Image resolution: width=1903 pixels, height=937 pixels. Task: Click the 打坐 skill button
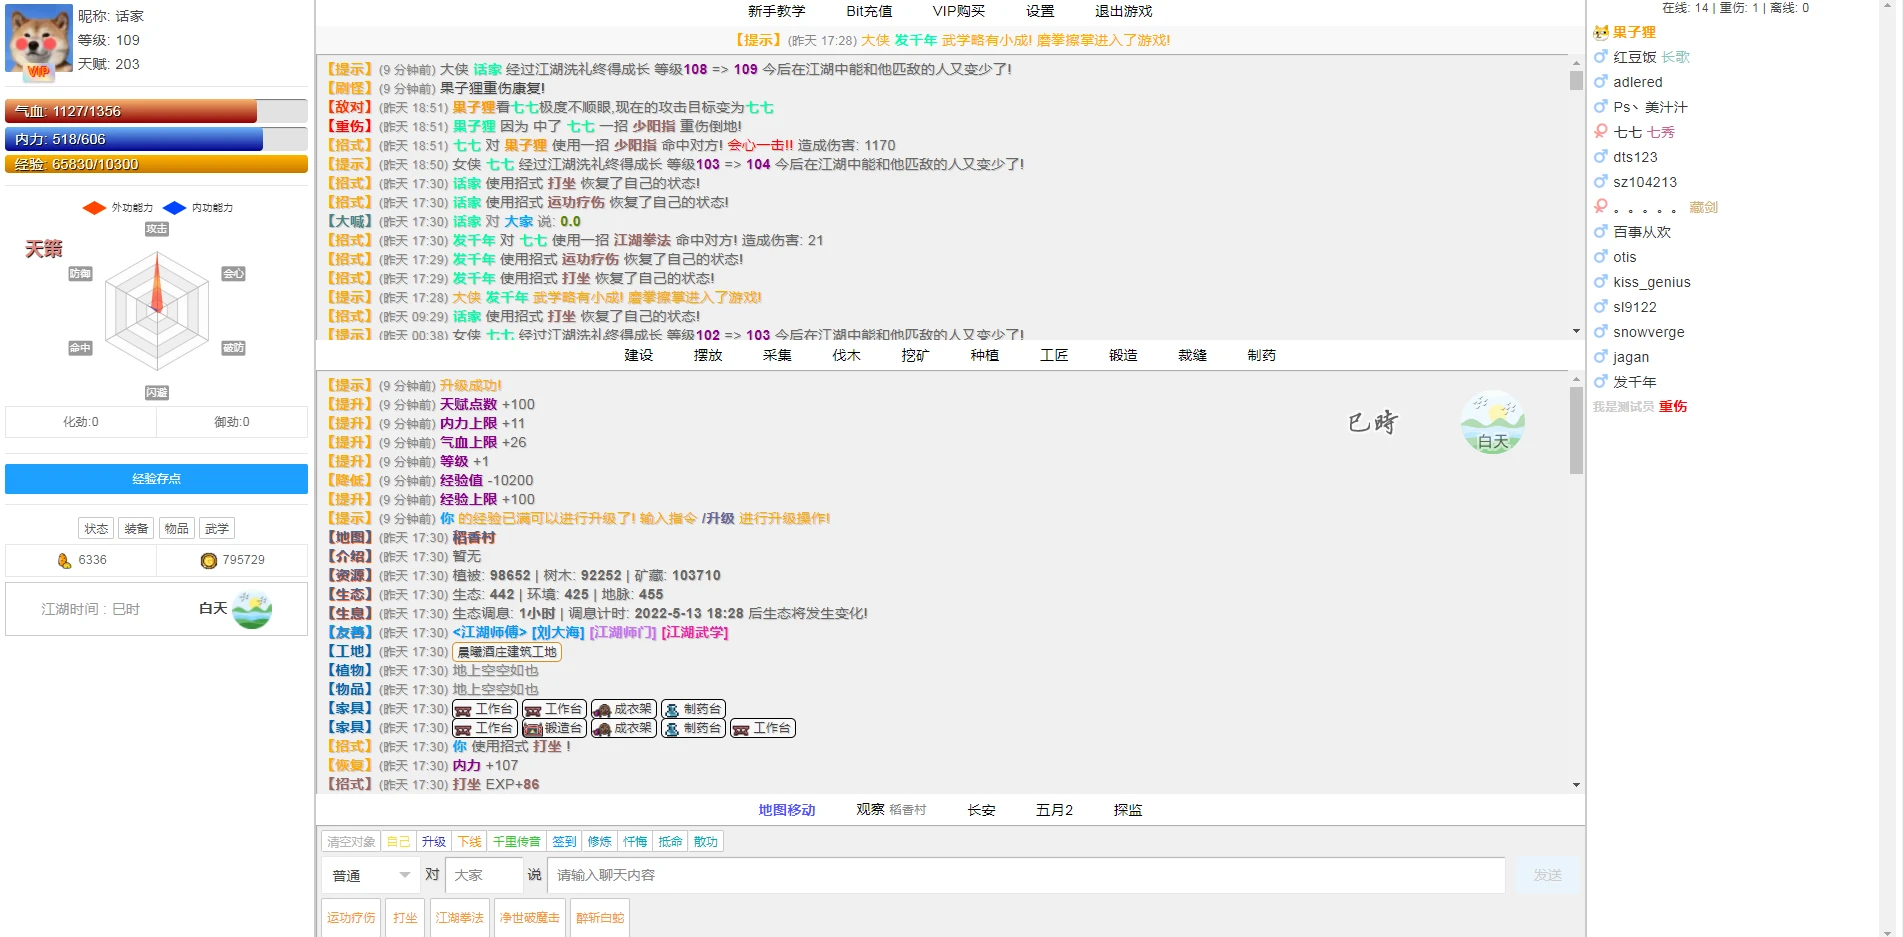point(405,918)
